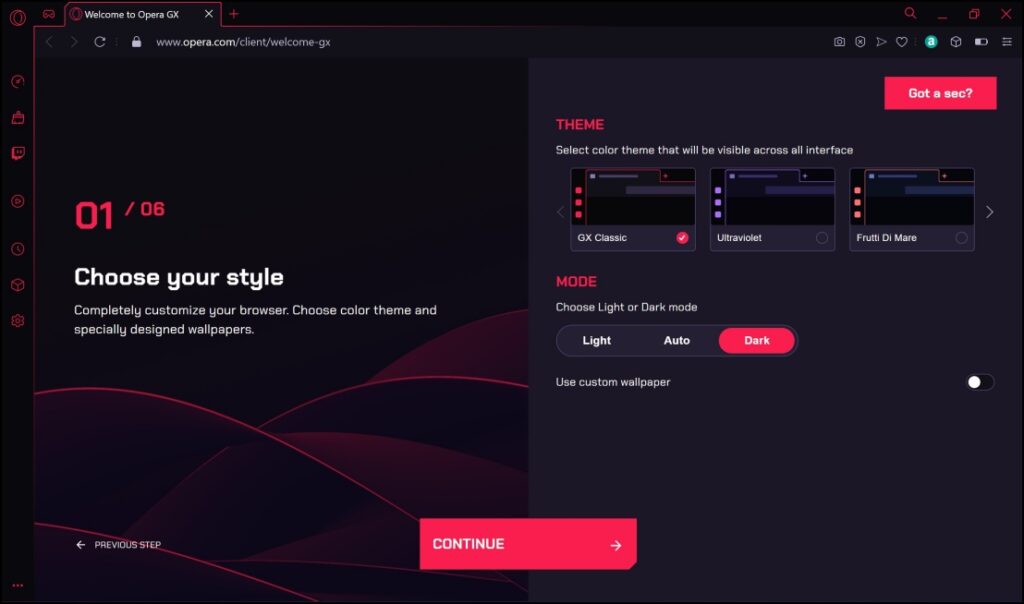1024x604 pixels.
Task: Switch to Light mode
Action: click(596, 340)
